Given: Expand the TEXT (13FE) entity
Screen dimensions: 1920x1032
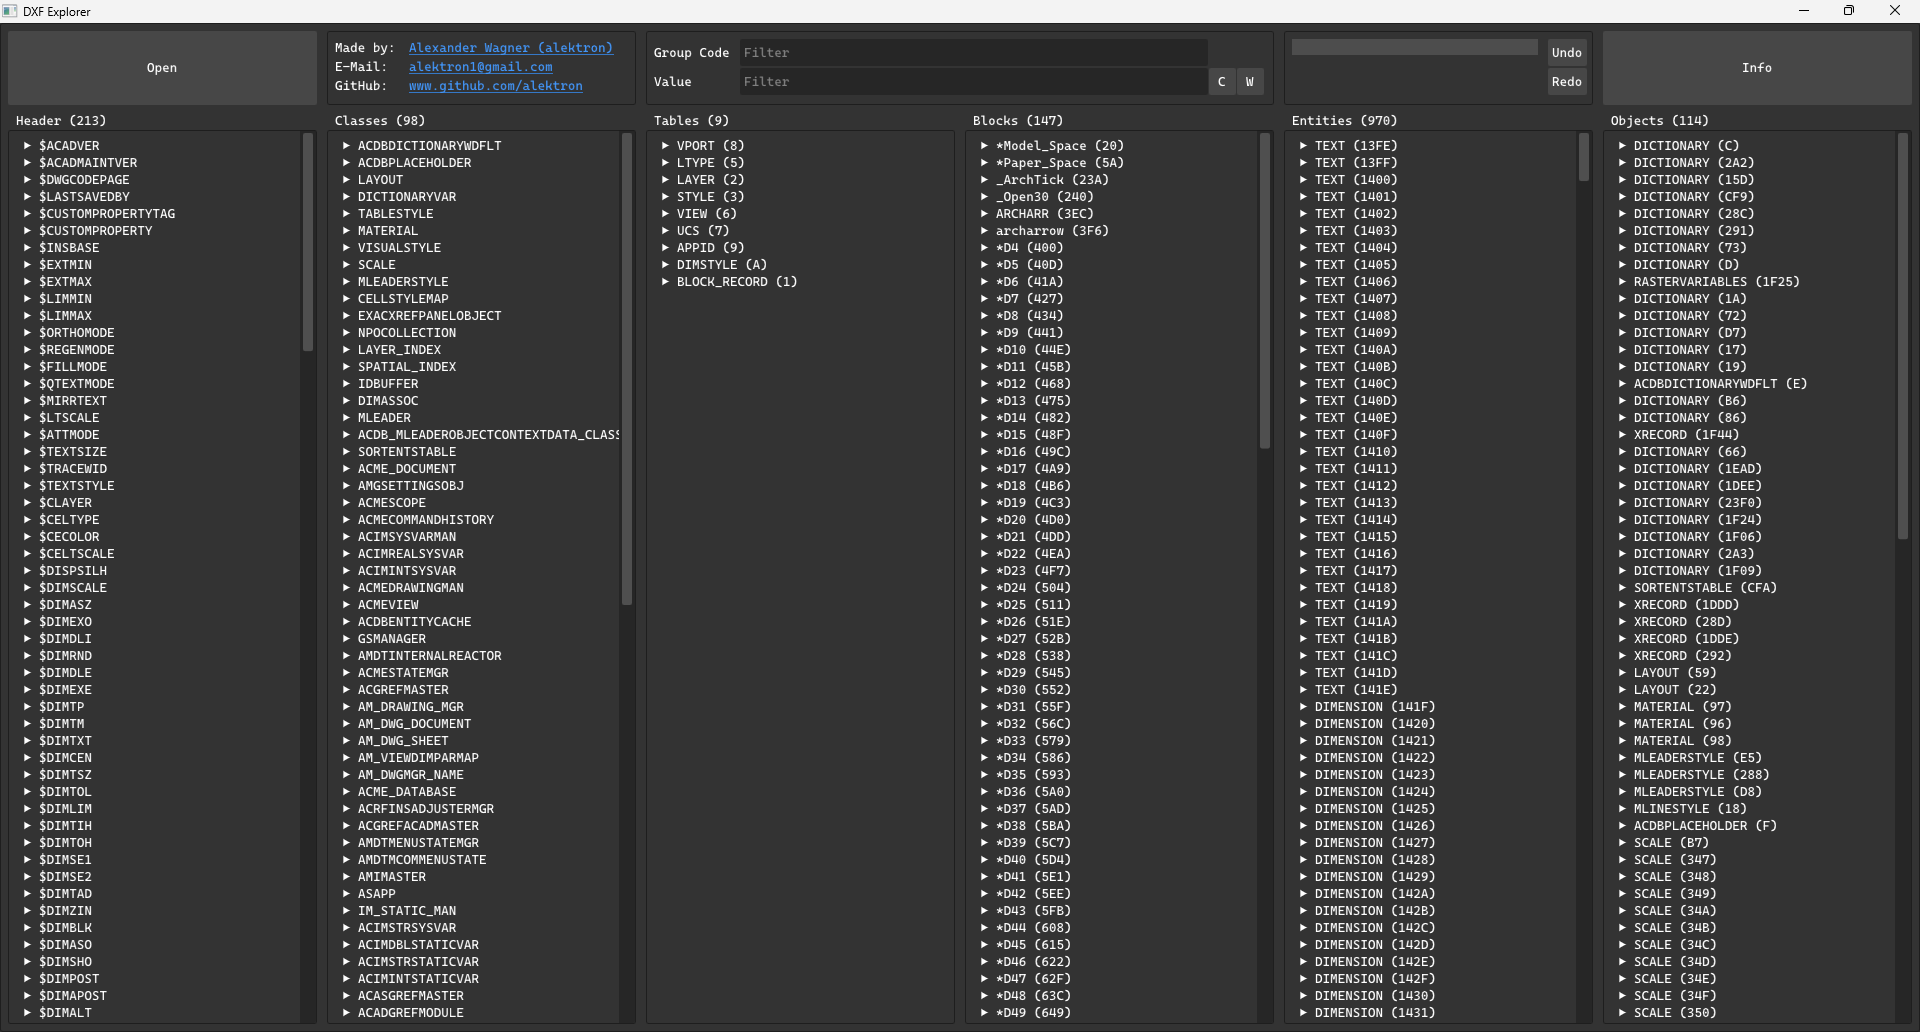Looking at the screenshot, I should 1303,146.
